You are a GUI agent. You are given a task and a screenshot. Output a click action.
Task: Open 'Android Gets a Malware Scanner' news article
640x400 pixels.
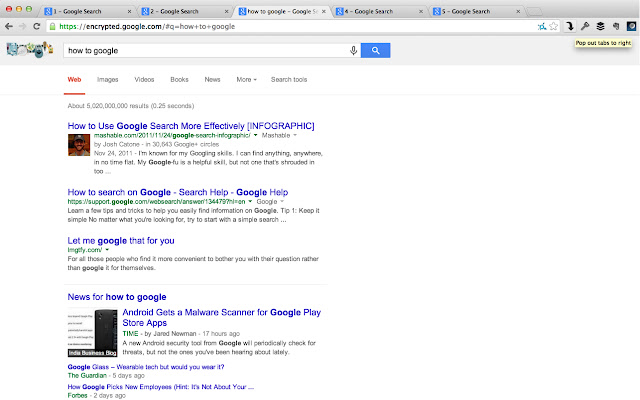tap(222, 318)
